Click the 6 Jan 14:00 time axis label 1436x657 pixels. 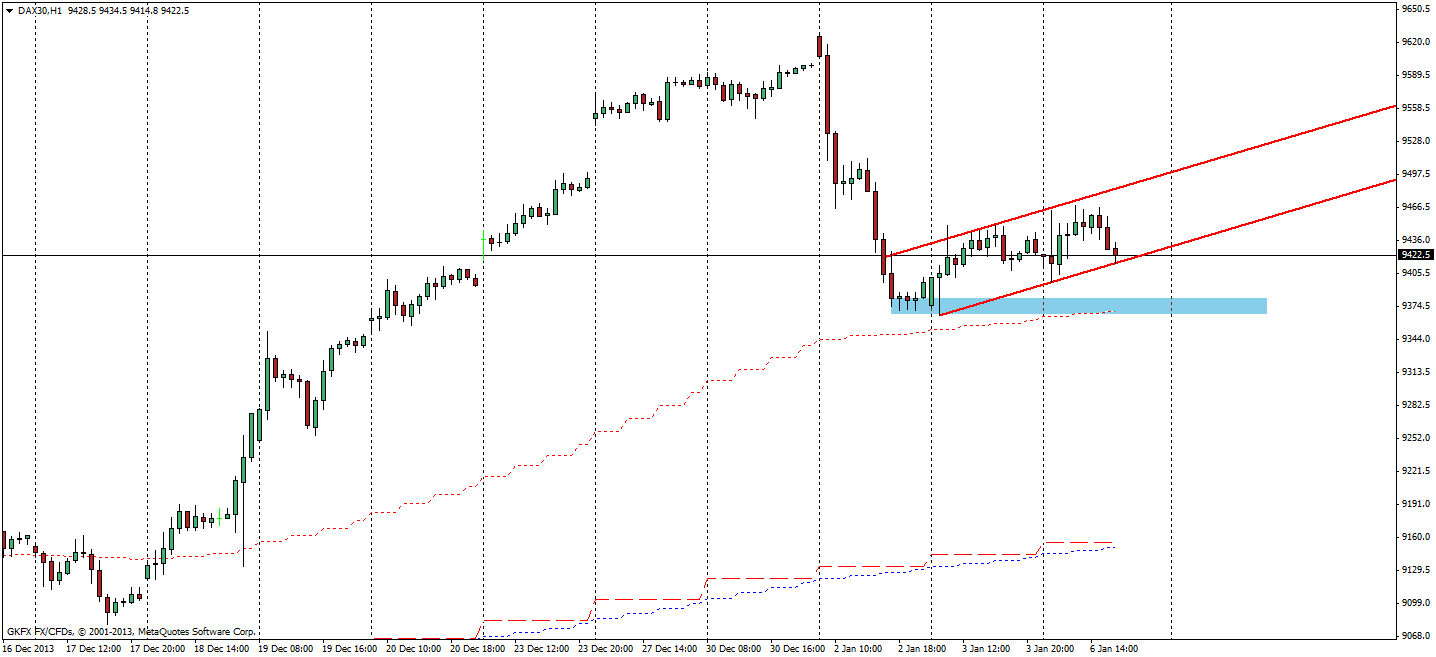pos(1116,648)
